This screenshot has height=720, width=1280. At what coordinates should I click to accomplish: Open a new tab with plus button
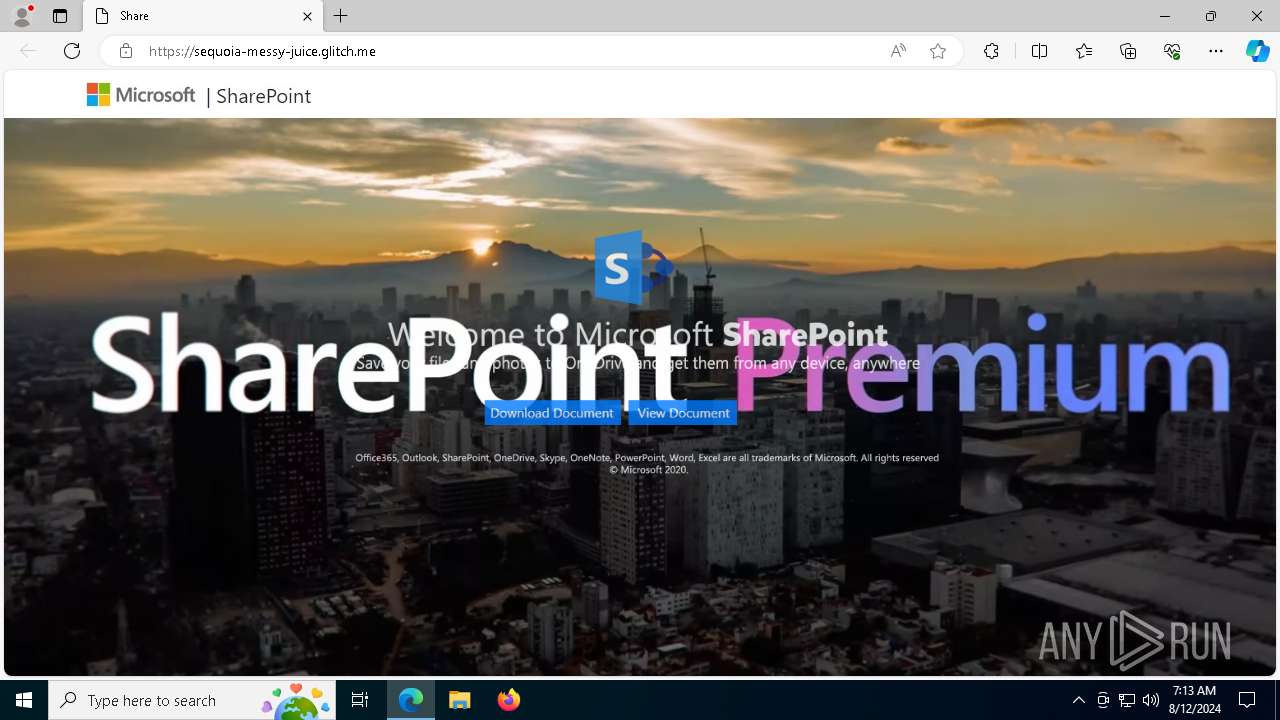pyautogui.click(x=341, y=16)
